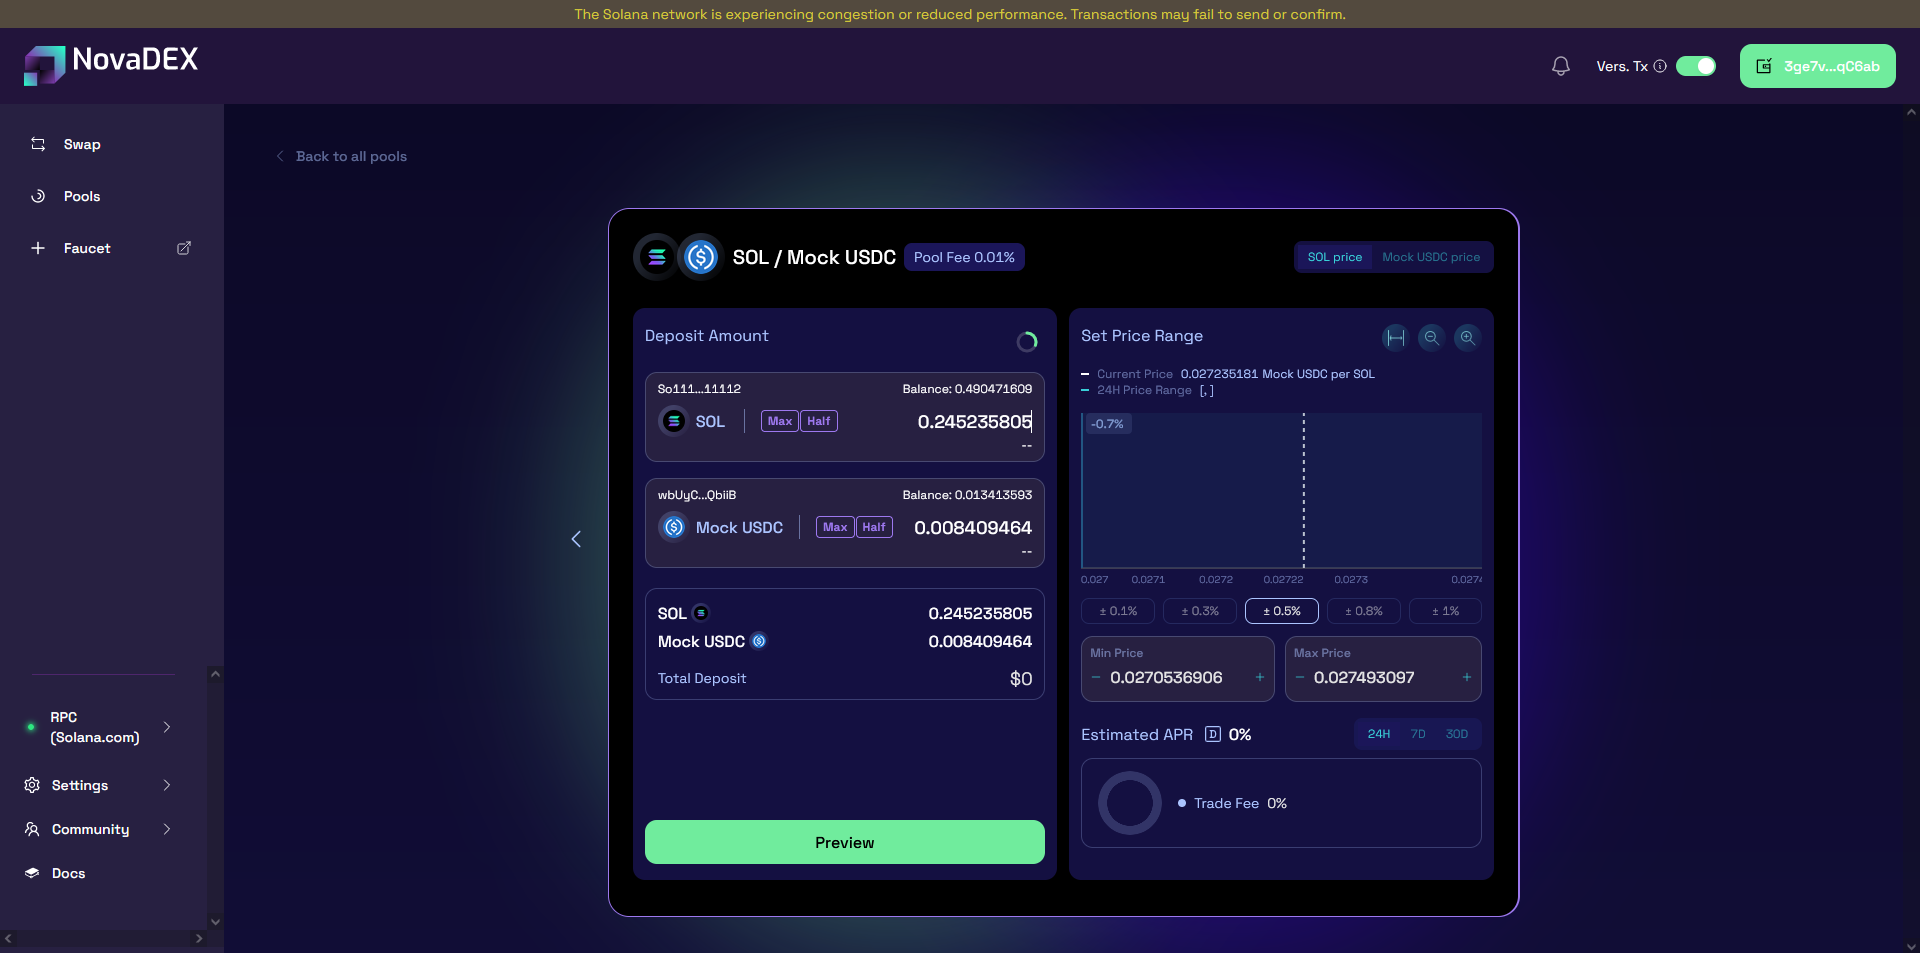The height and width of the screenshot is (953, 1920).
Task: Expand the Settings submenu
Action: click(x=167, y=785)
